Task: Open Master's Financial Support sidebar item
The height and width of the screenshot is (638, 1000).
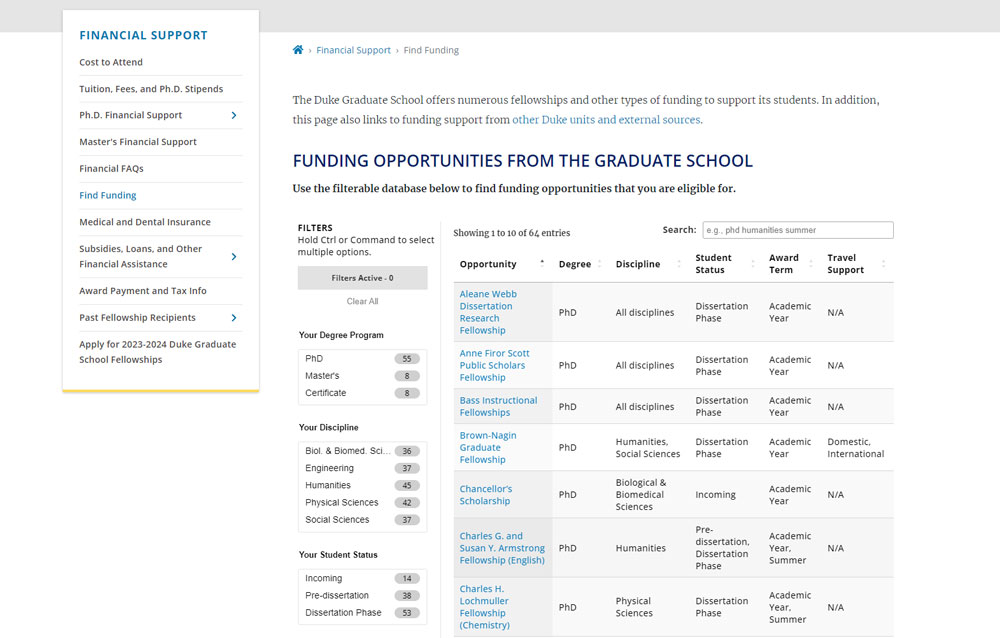Action: click(x=138, y=142)
